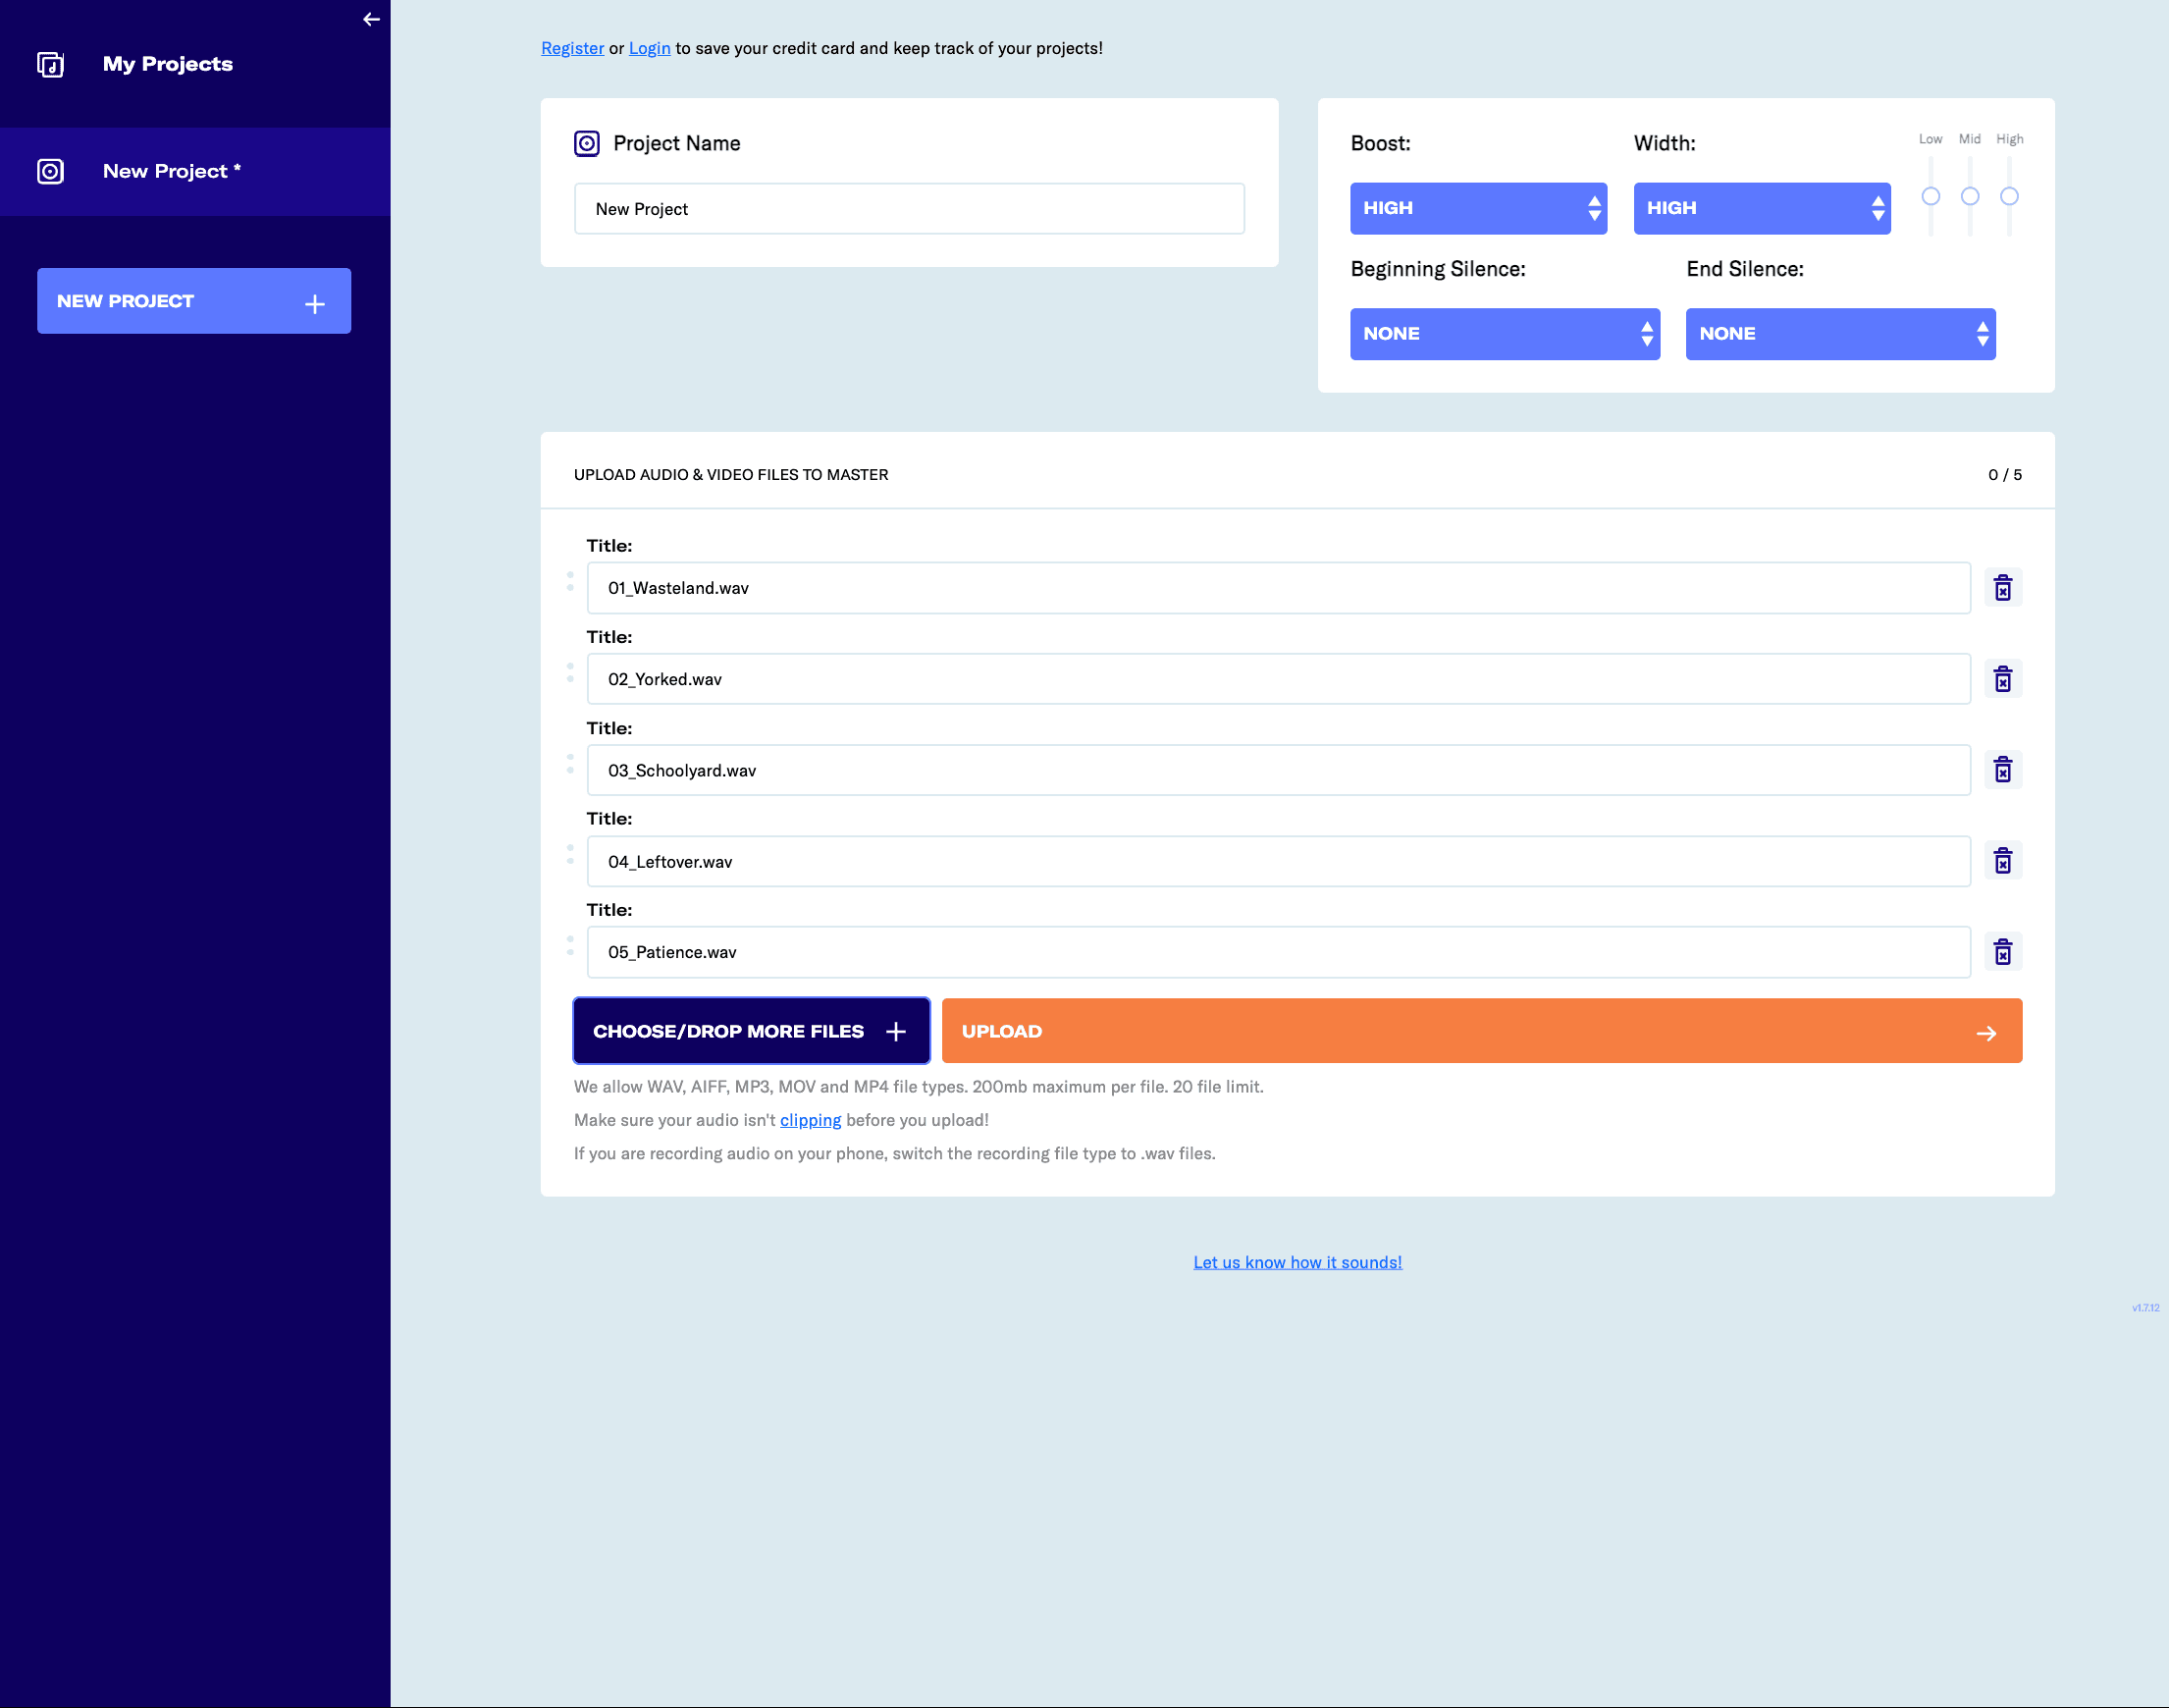Open the clipping help link

click(x=810, y=1120)
